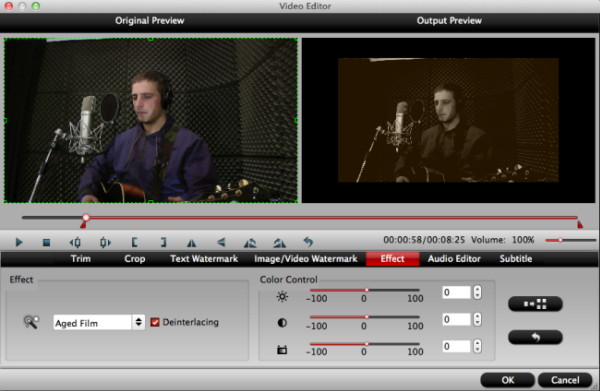Click the OK button

click(507, 380)
